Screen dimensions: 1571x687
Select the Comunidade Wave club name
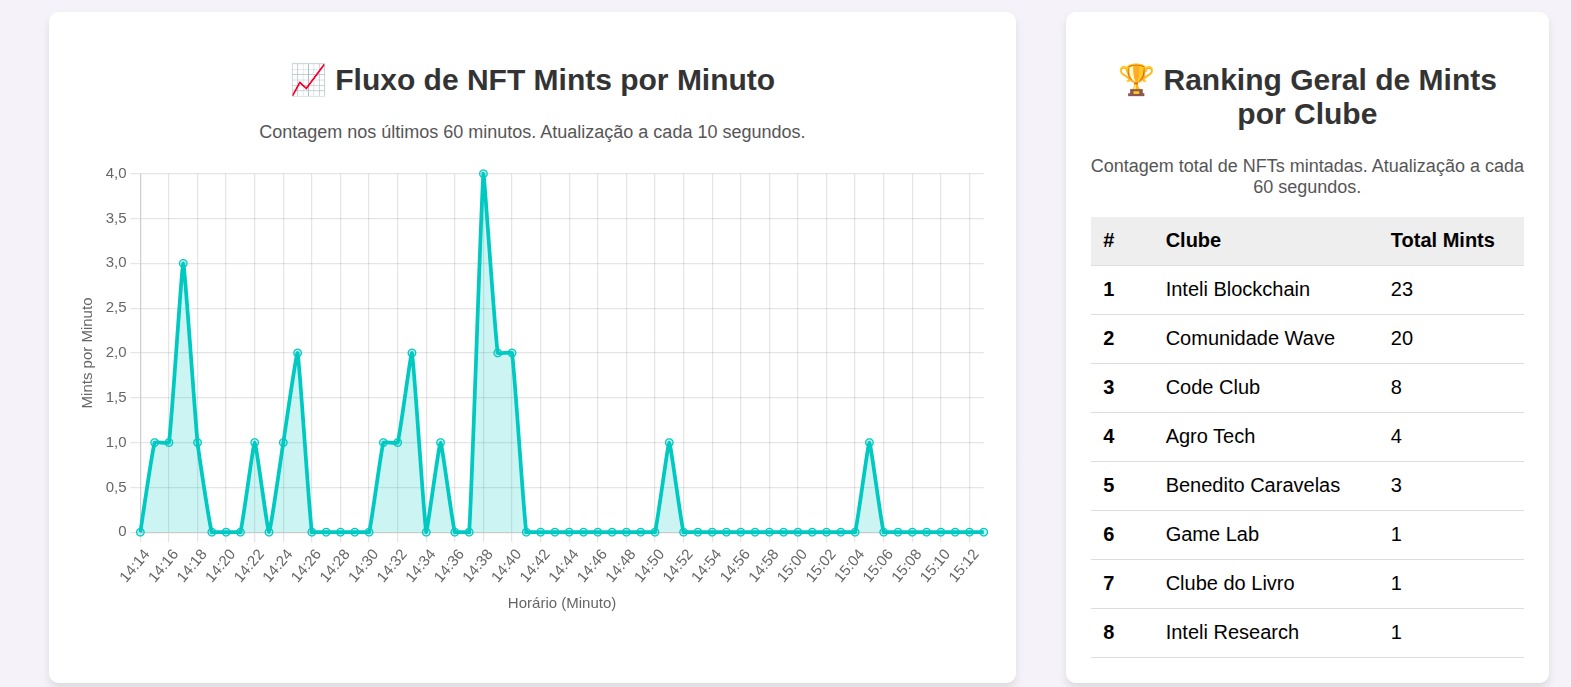1249,338
